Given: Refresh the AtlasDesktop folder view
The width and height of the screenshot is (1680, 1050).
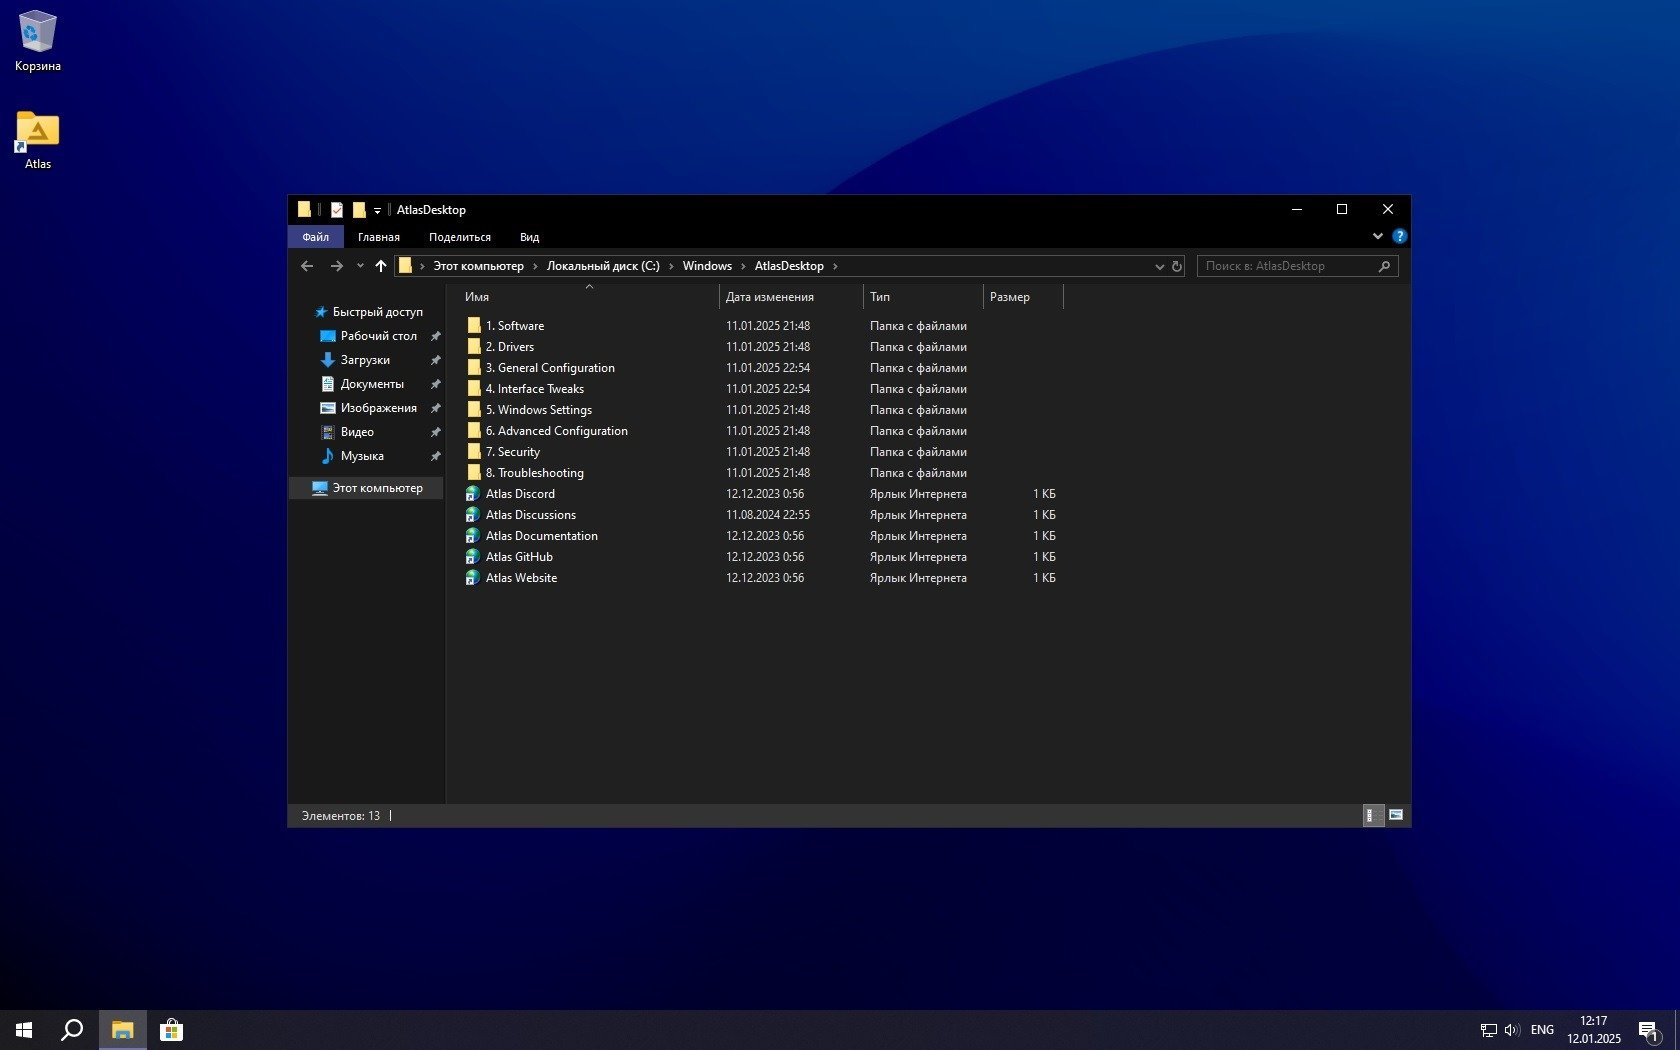Looking at the screenshot, I should point(1177,266).
